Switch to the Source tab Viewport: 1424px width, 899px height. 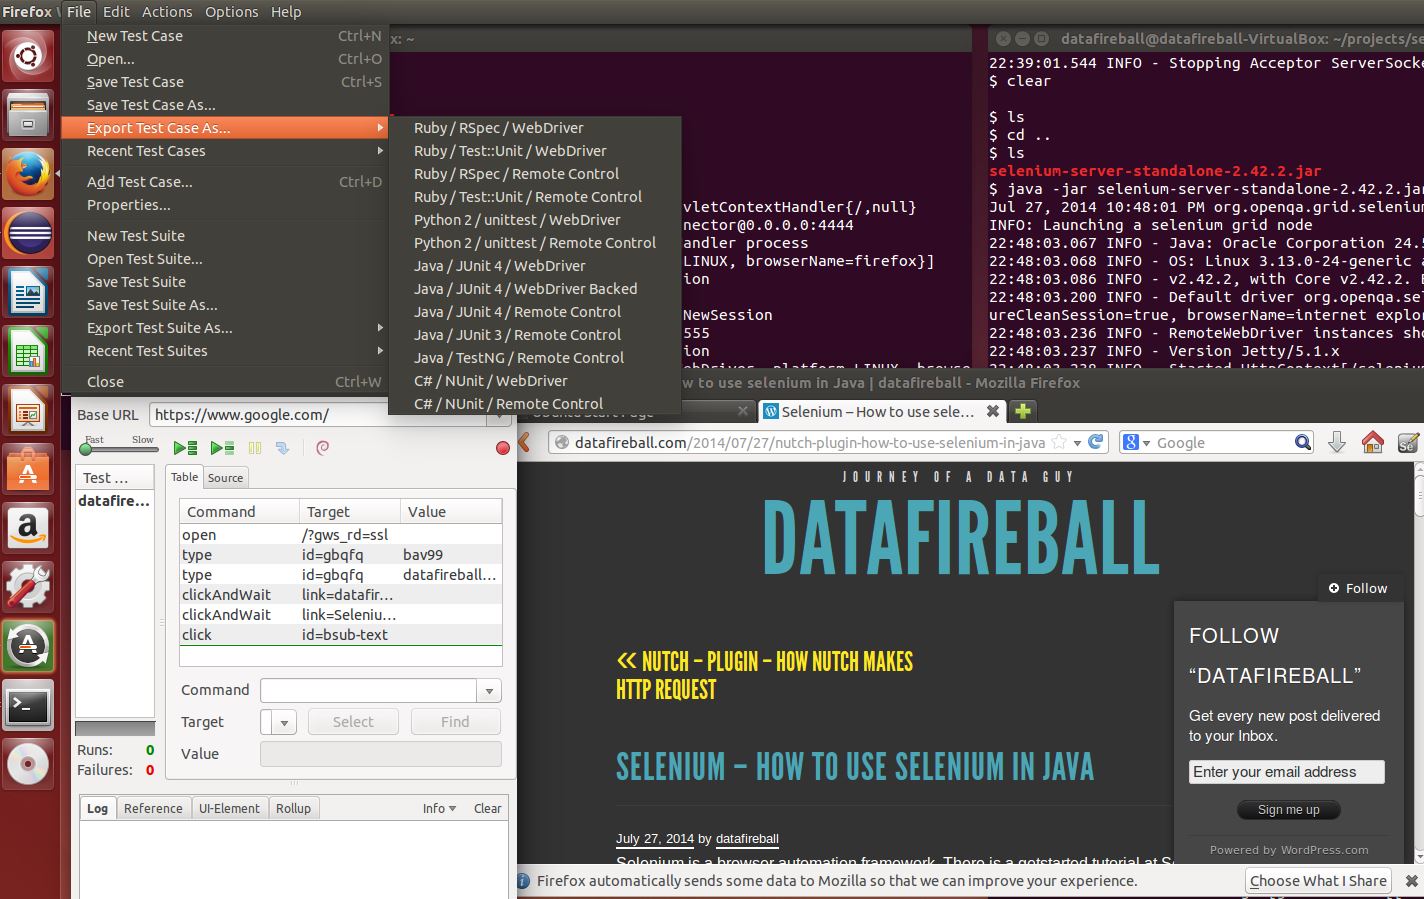225,478
